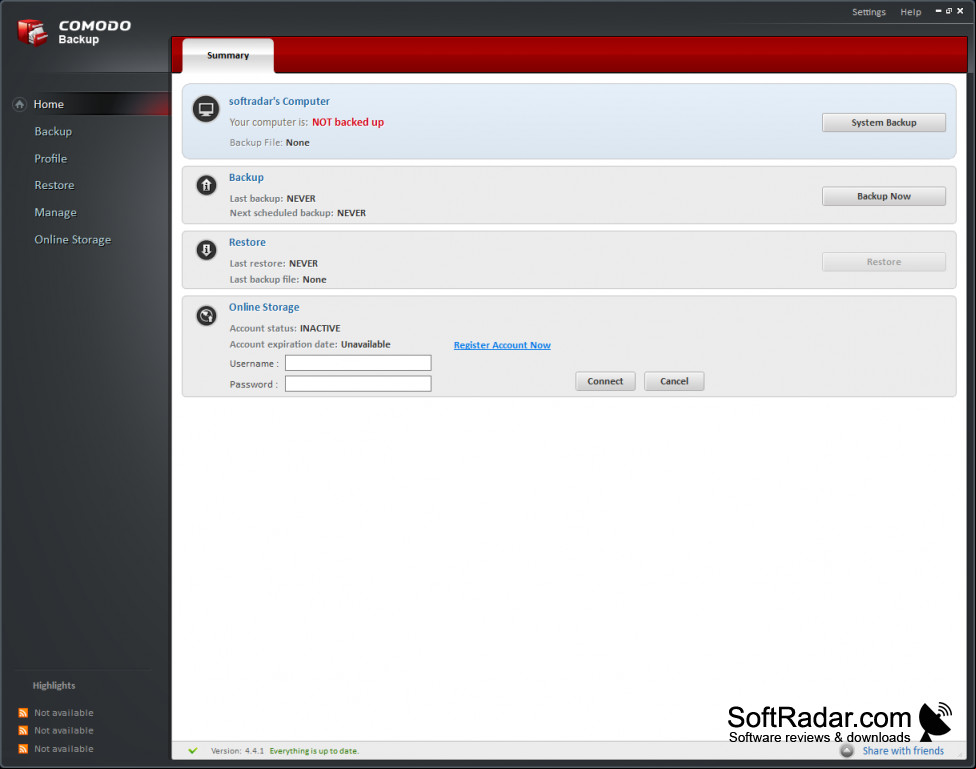
Task: Open the Help menu
Action: tap(911, 12)
